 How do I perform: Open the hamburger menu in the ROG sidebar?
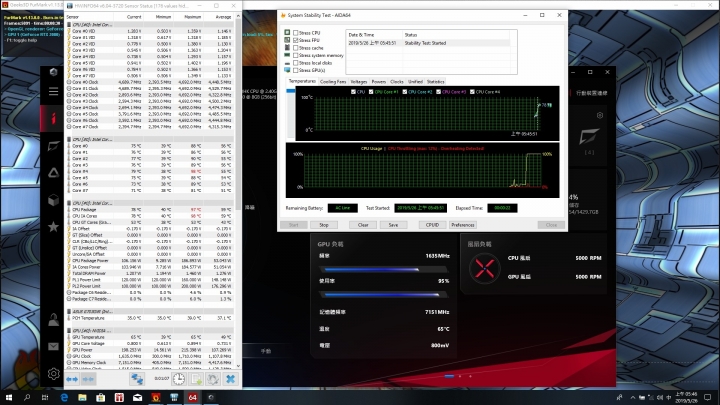tap(53, 91)
